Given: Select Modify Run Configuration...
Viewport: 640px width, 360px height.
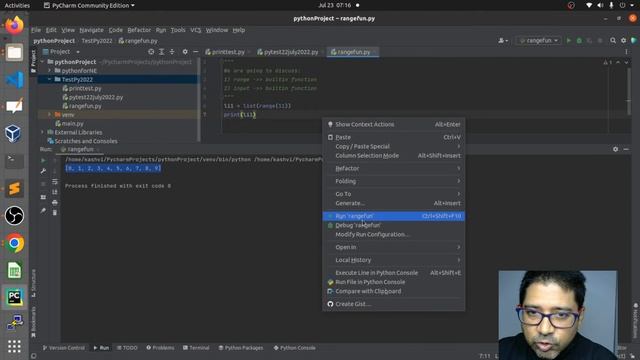Looking at the screenshot, I should tap(394, 234).
